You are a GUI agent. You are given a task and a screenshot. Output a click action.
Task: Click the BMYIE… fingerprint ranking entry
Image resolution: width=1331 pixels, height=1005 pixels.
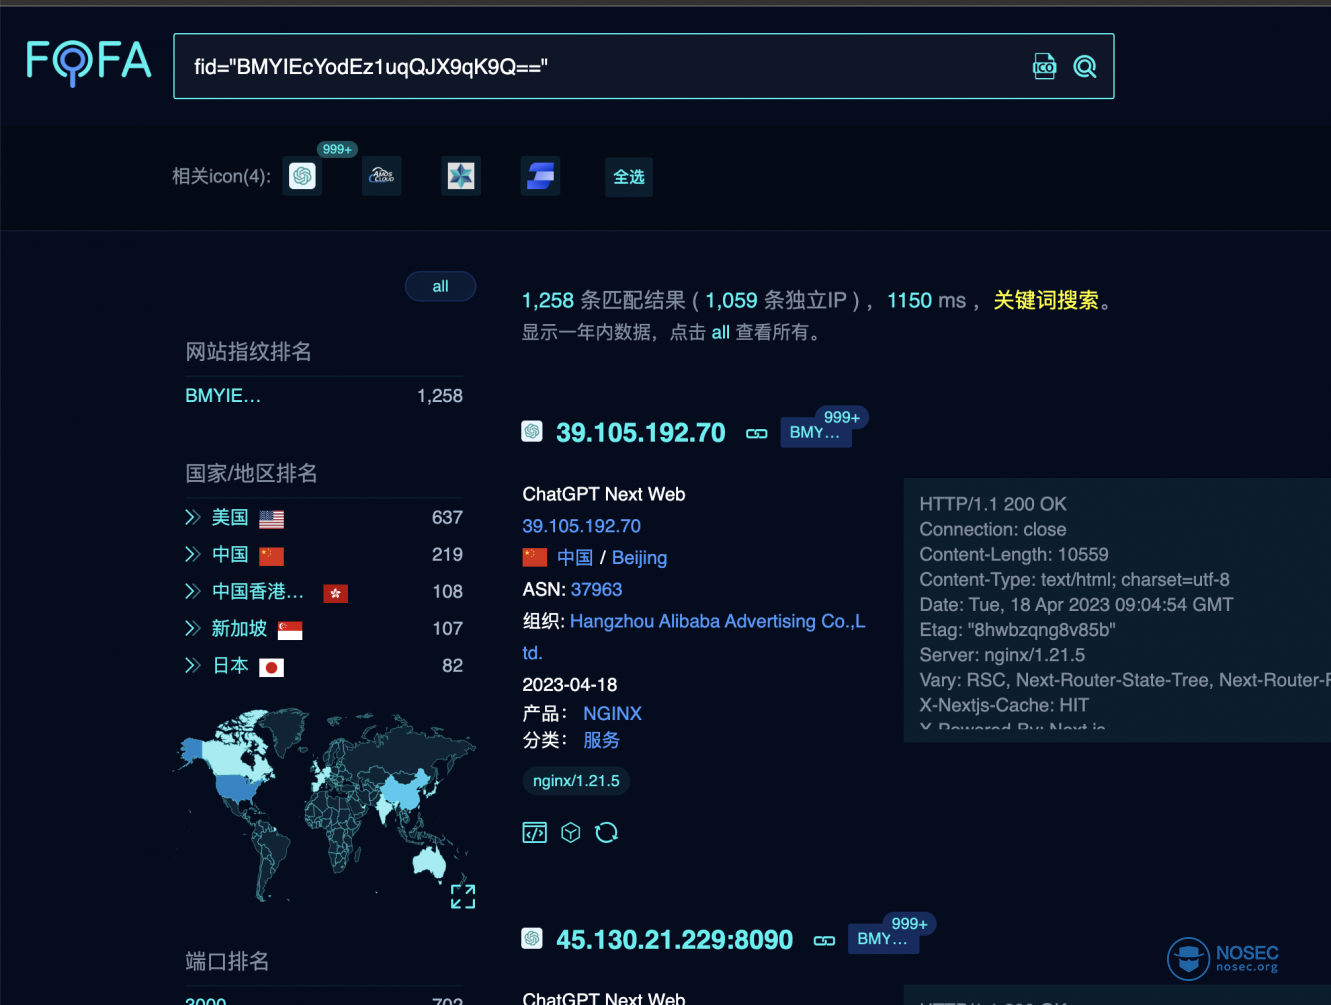pyautogui.click(x=223, y=396)
